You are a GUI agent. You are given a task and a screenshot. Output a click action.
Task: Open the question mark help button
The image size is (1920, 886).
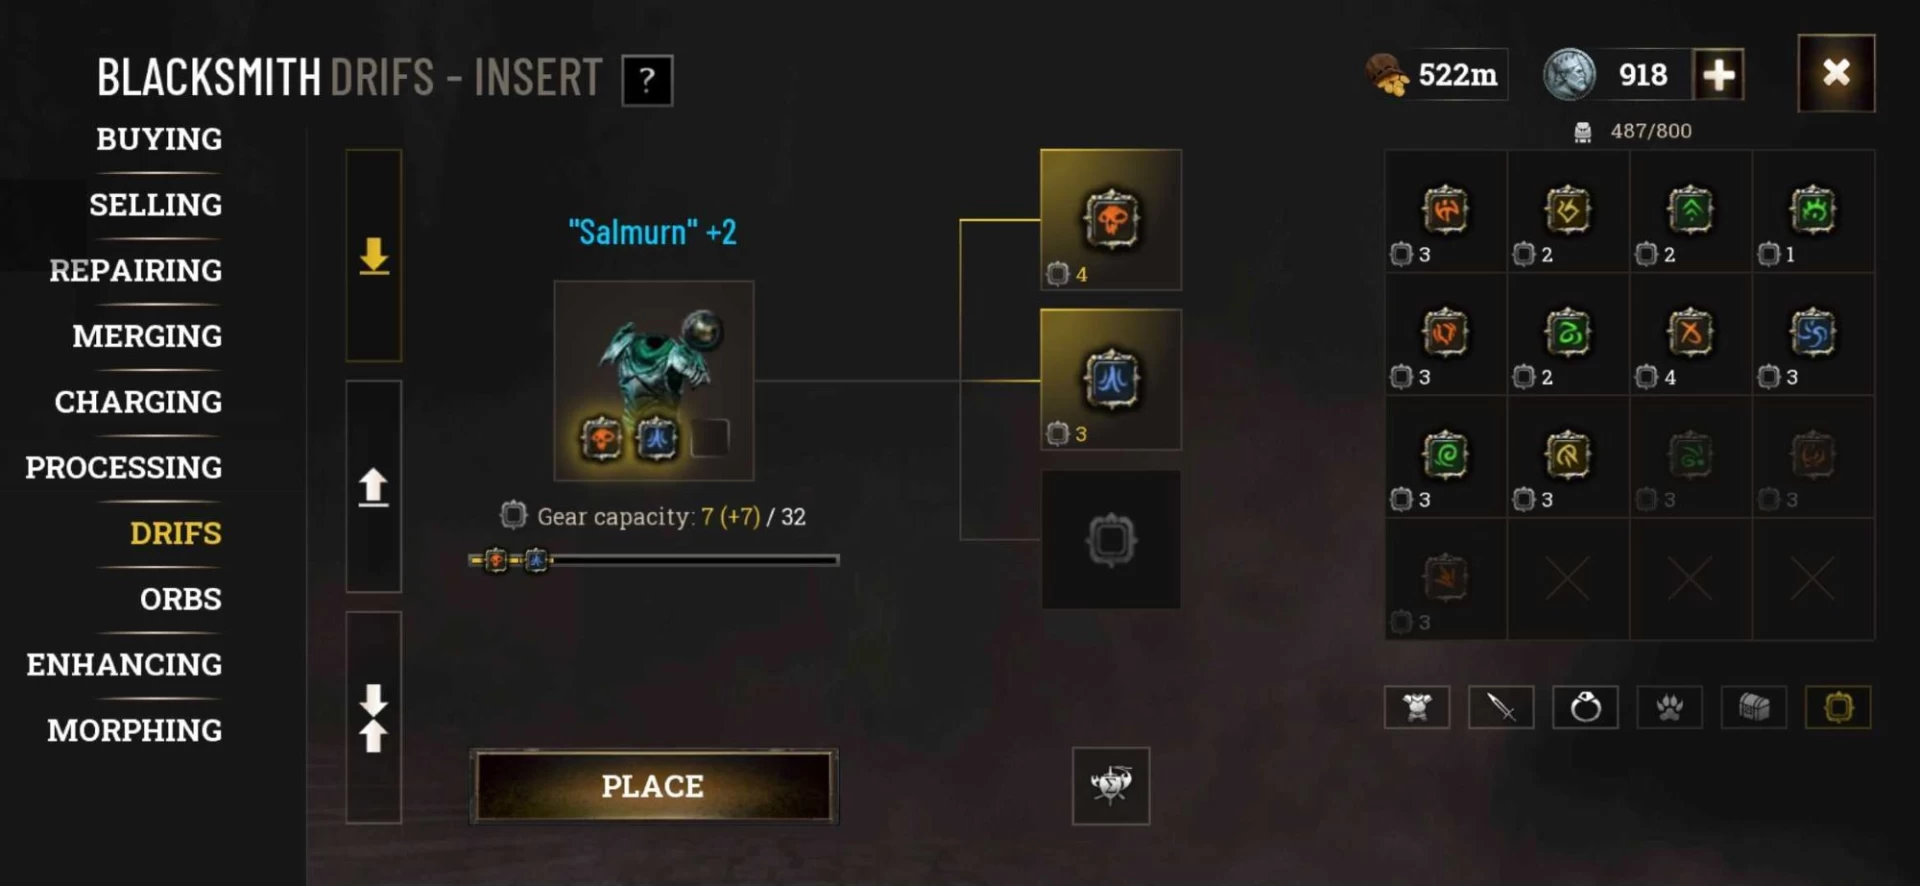pos(647,80)
